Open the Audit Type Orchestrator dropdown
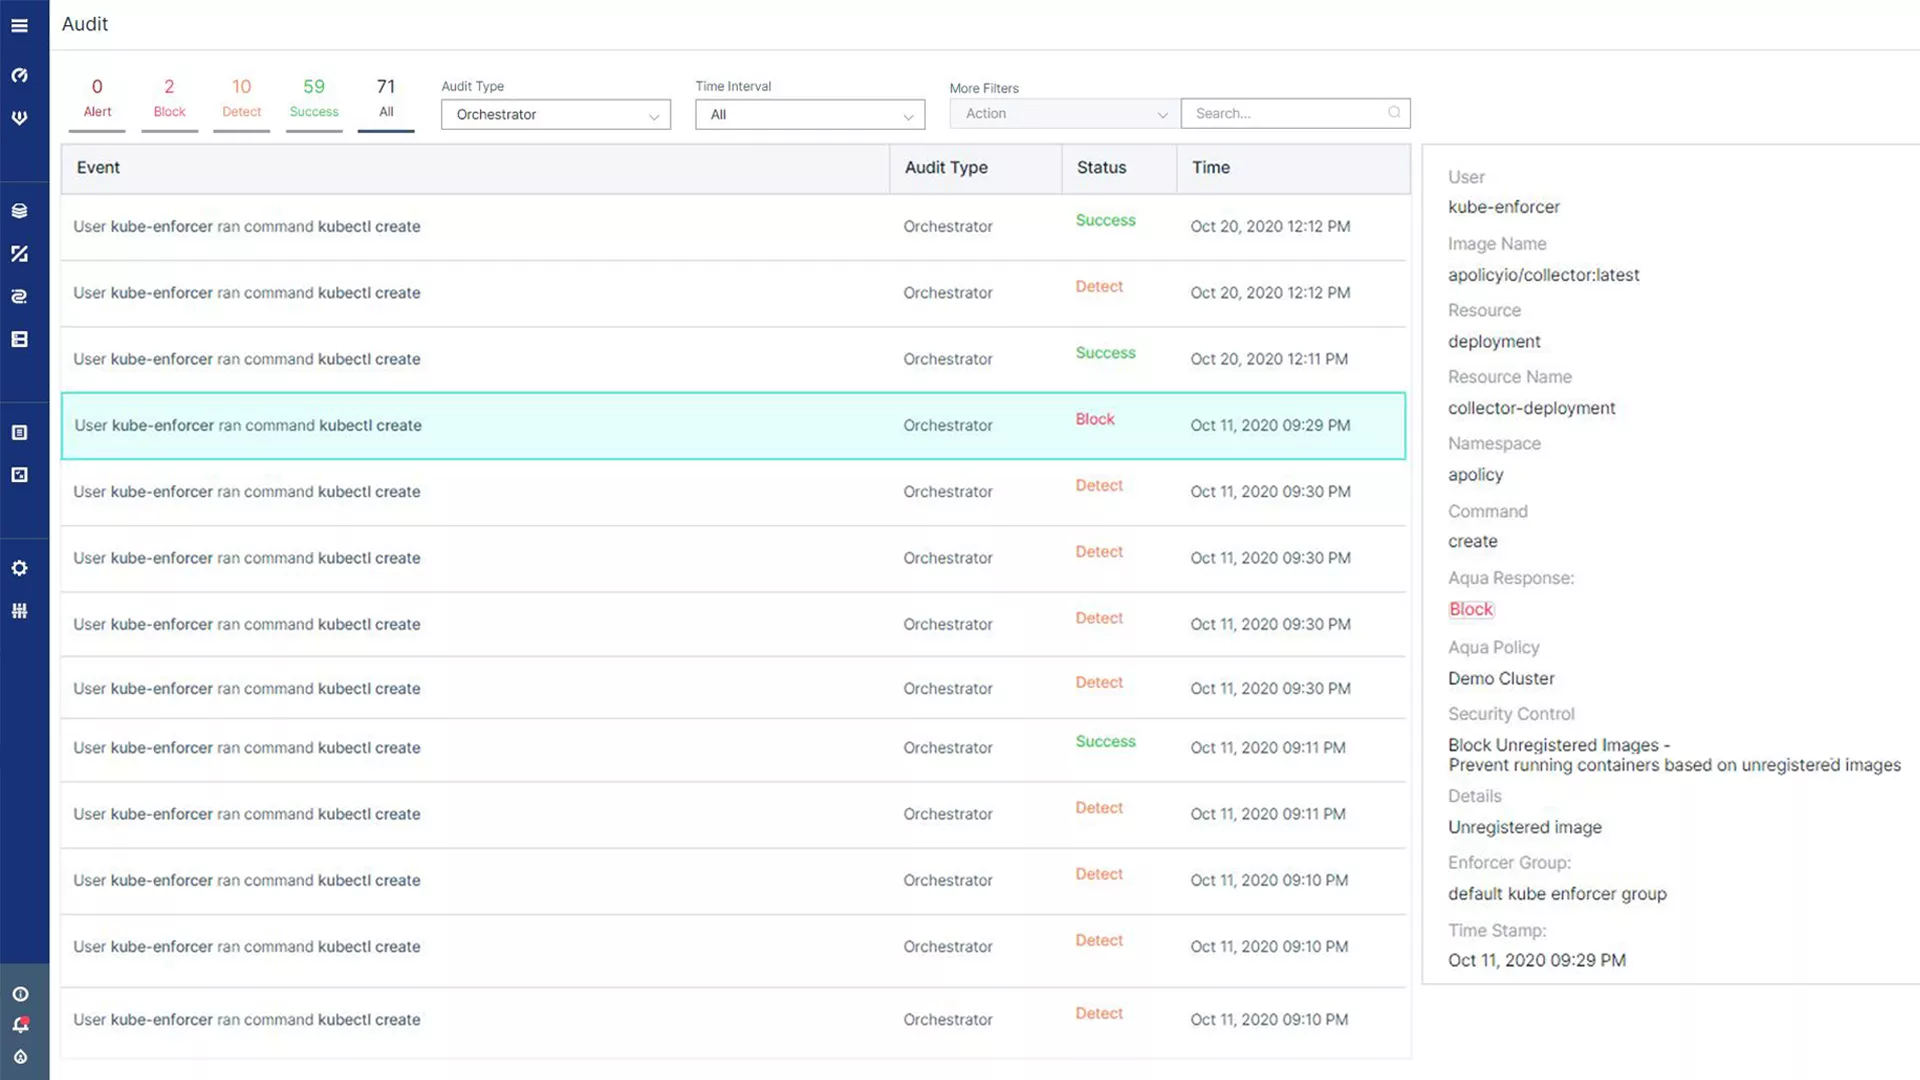The width and height of the screenshot is (1920, 1080). [556, 115]
